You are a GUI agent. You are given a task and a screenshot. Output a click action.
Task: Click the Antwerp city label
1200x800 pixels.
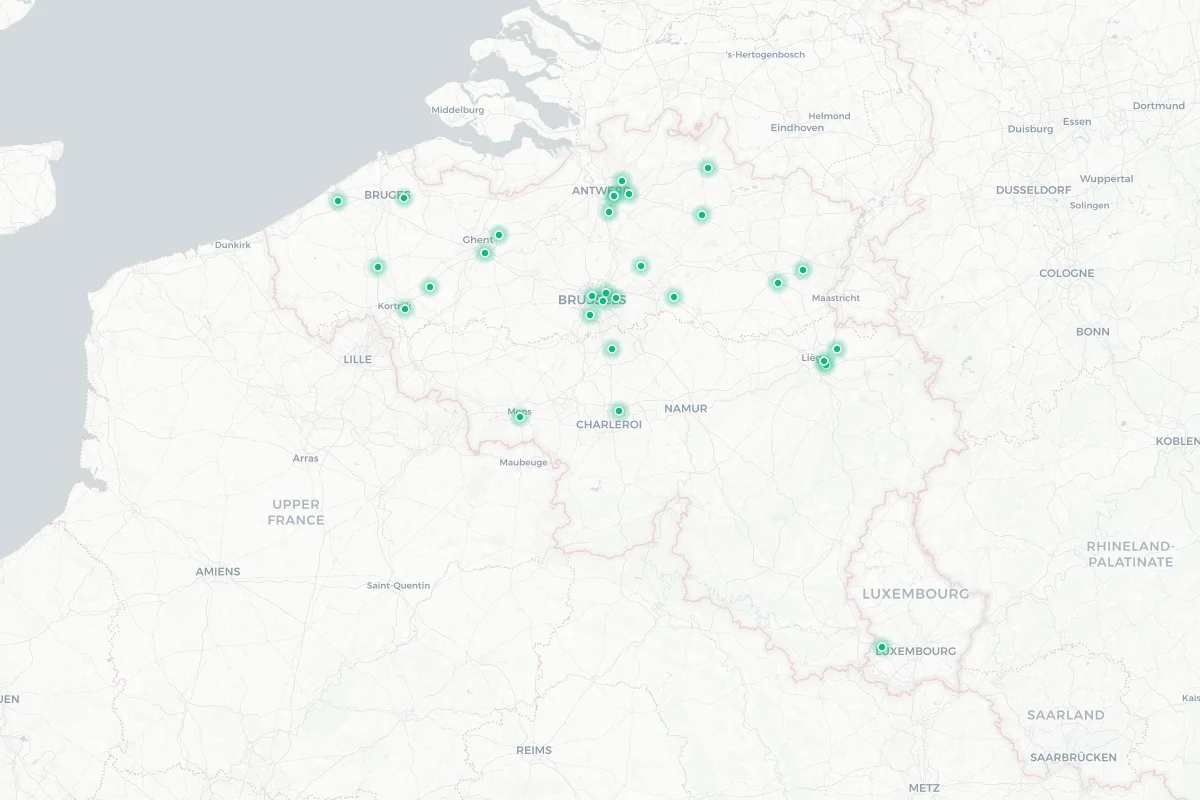pos(600,190)
